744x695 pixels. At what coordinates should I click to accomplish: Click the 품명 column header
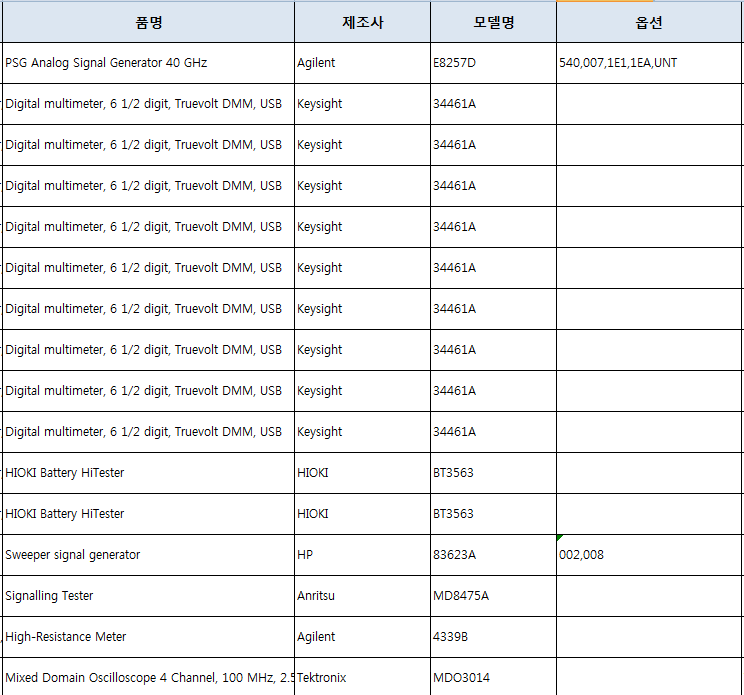tap(148, 22)
